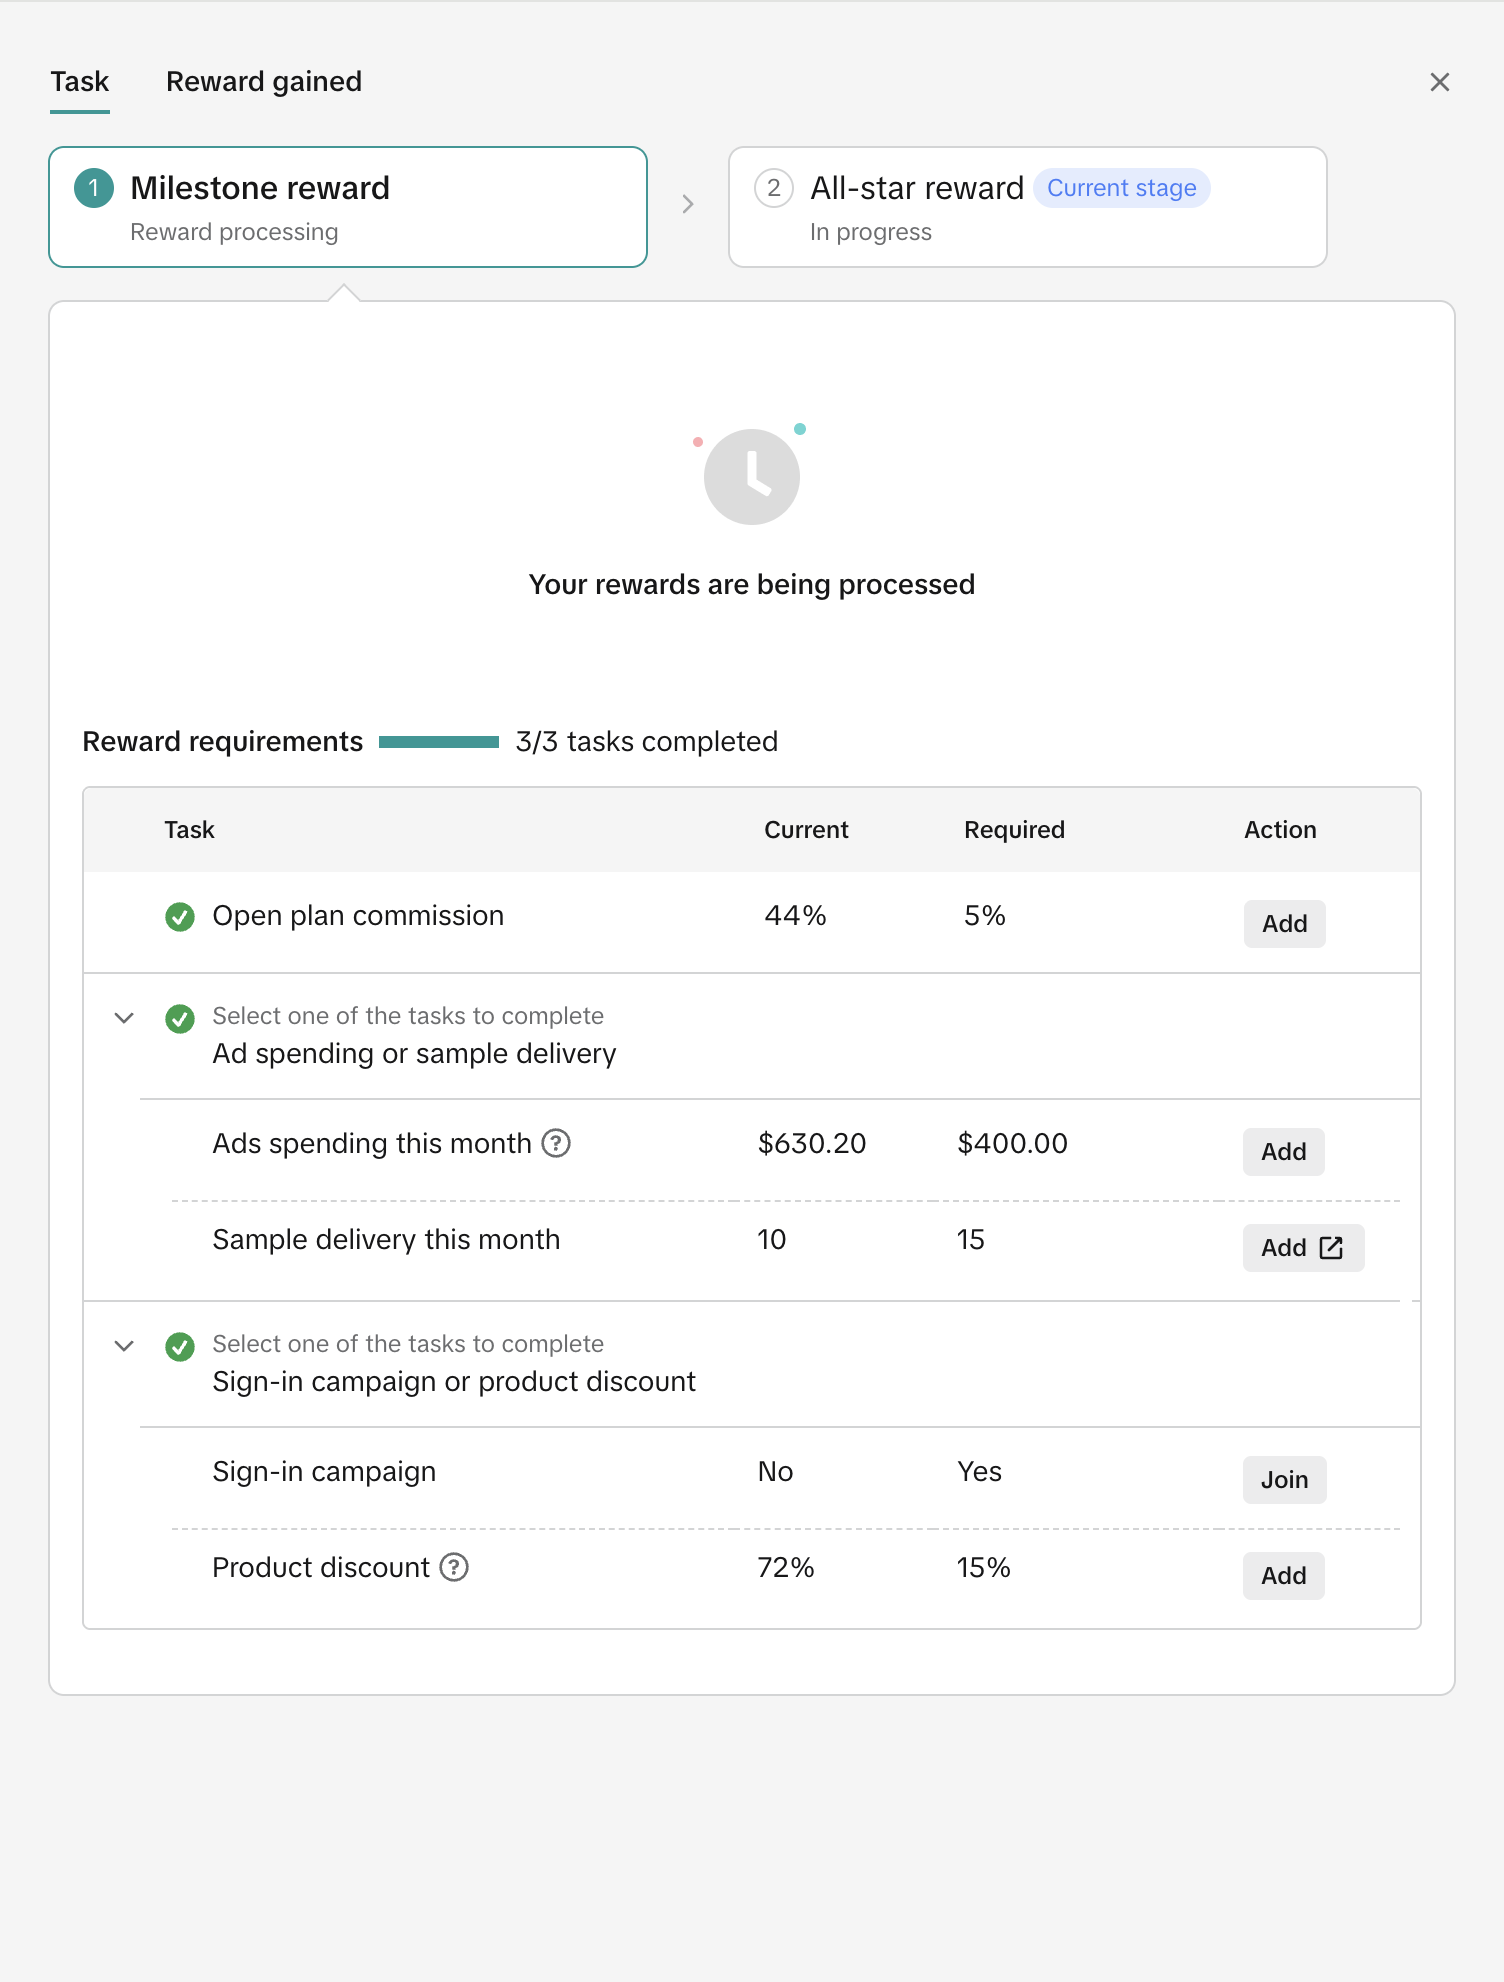This screenshot has height=1982, width=1504.
Task: Click the reward requirements progress bar
Action: 439,742
